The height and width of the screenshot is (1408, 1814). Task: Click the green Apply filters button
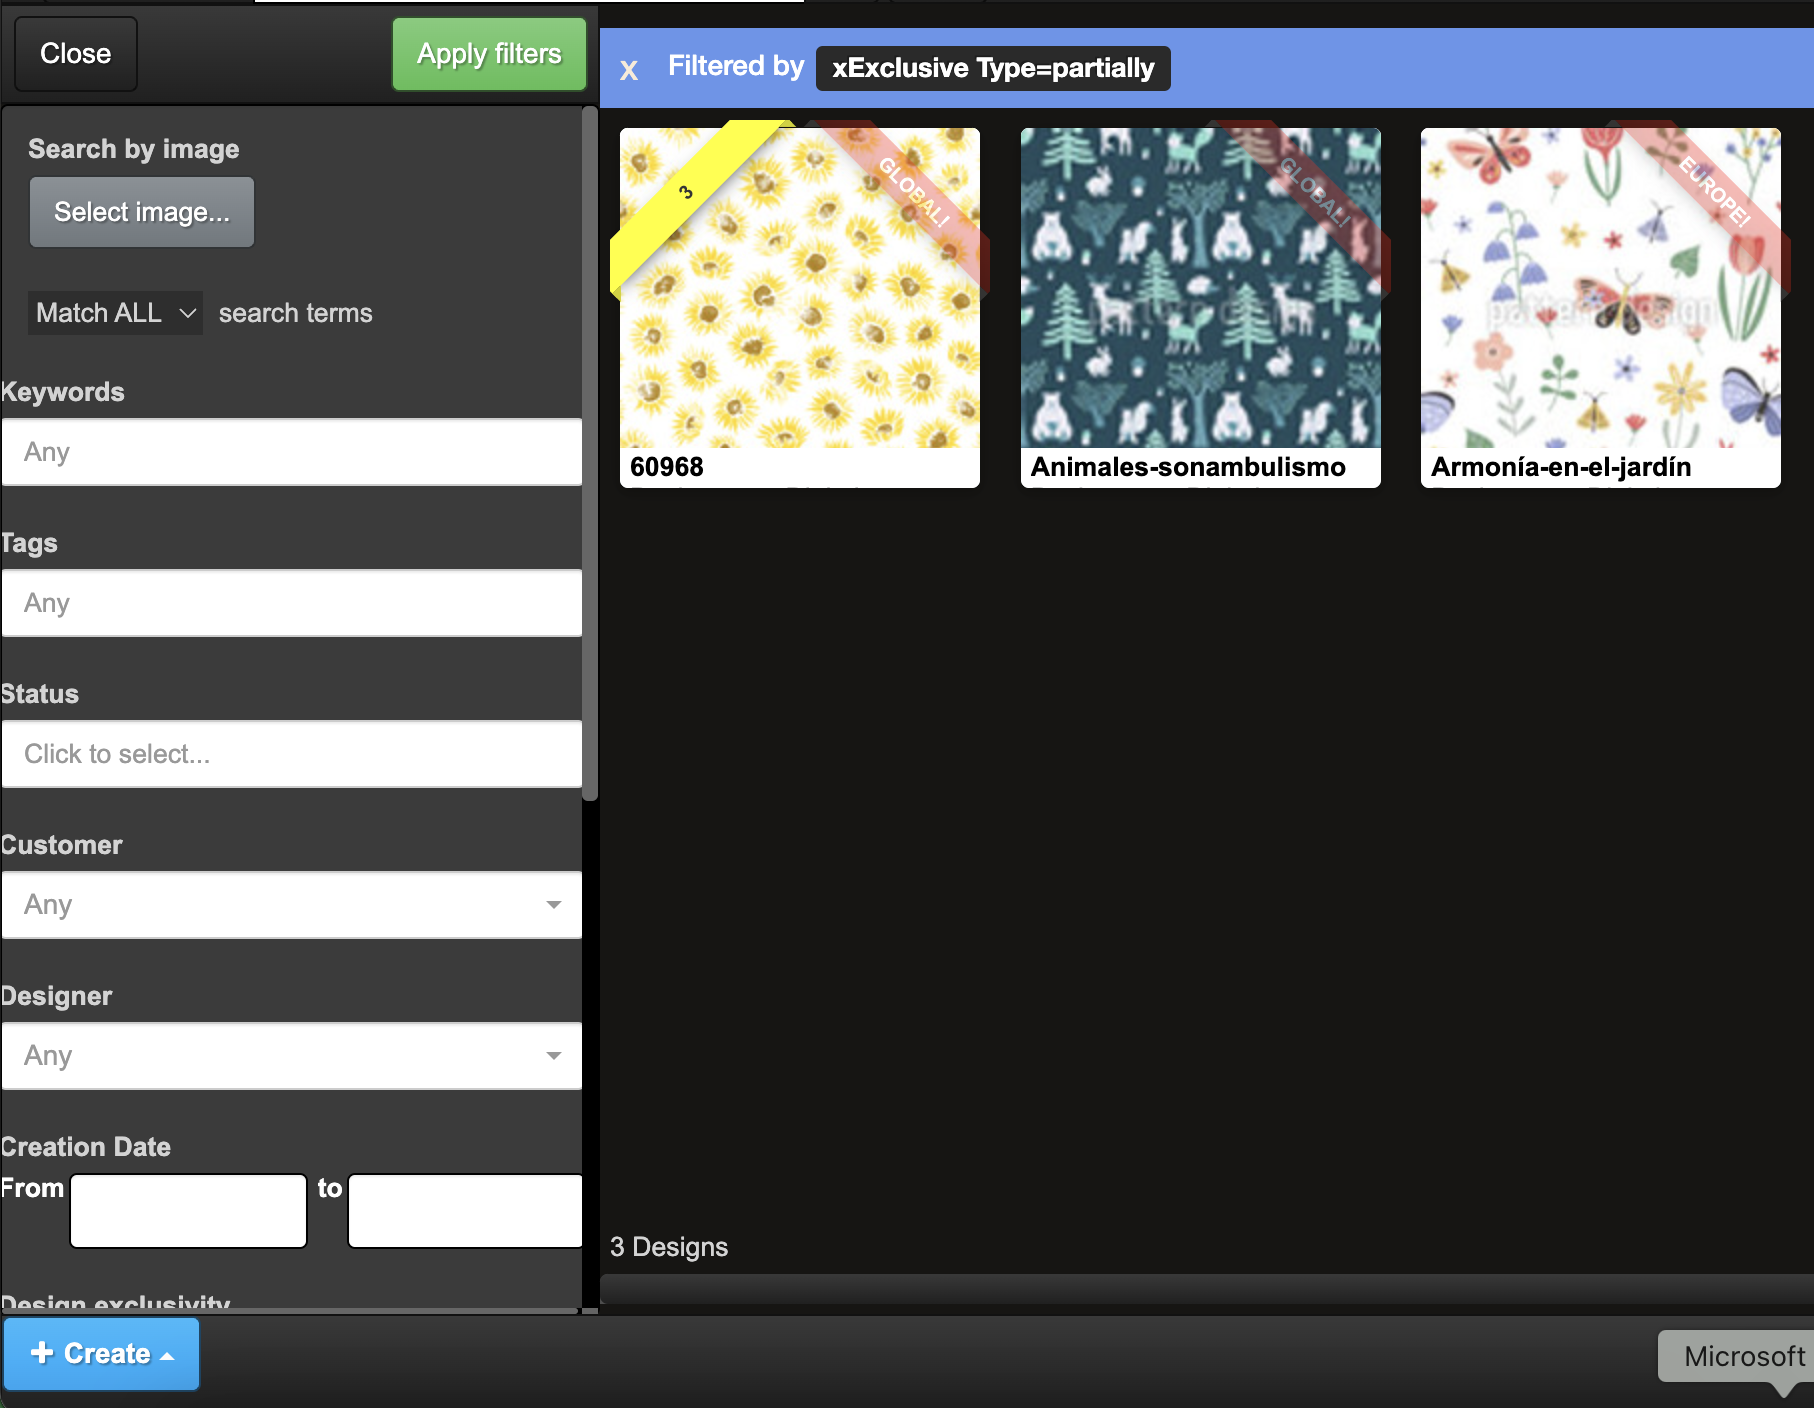(489, 54)
